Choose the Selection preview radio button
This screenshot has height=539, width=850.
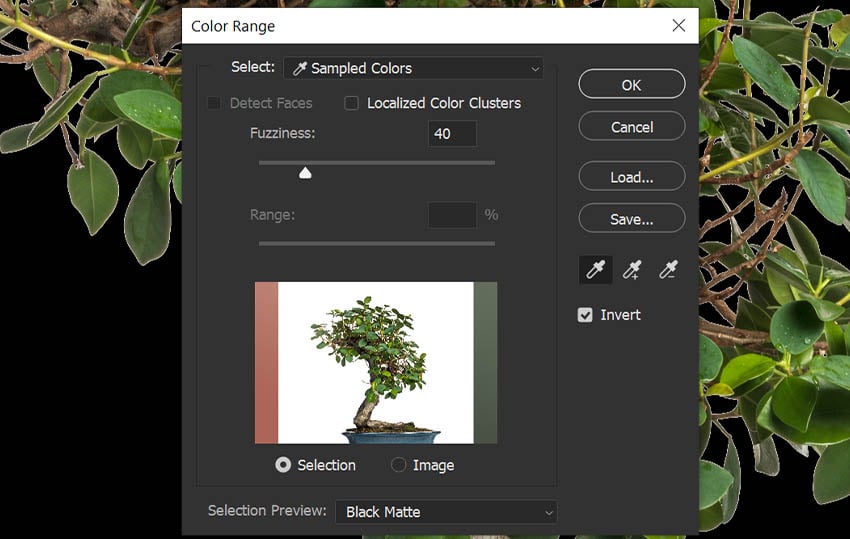pyautogui.click(x=283, y=465)
